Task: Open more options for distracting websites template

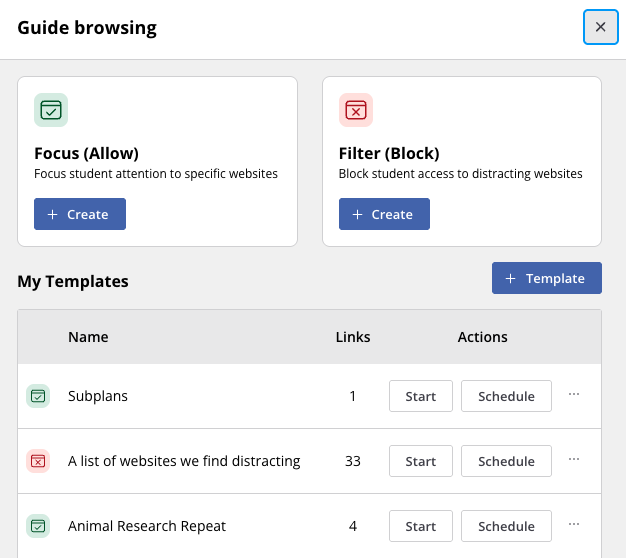Action: 574,459
